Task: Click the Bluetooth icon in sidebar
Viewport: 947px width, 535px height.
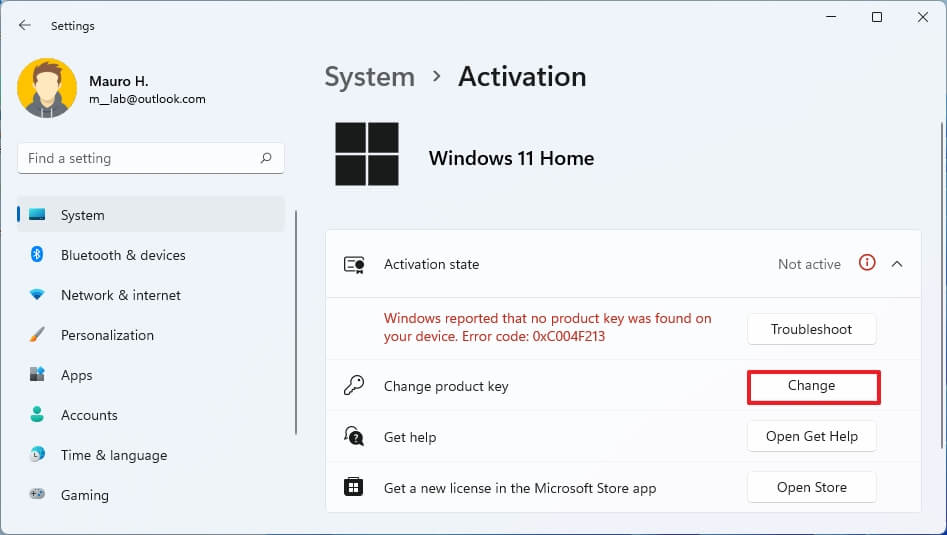Action: point(37,254)
